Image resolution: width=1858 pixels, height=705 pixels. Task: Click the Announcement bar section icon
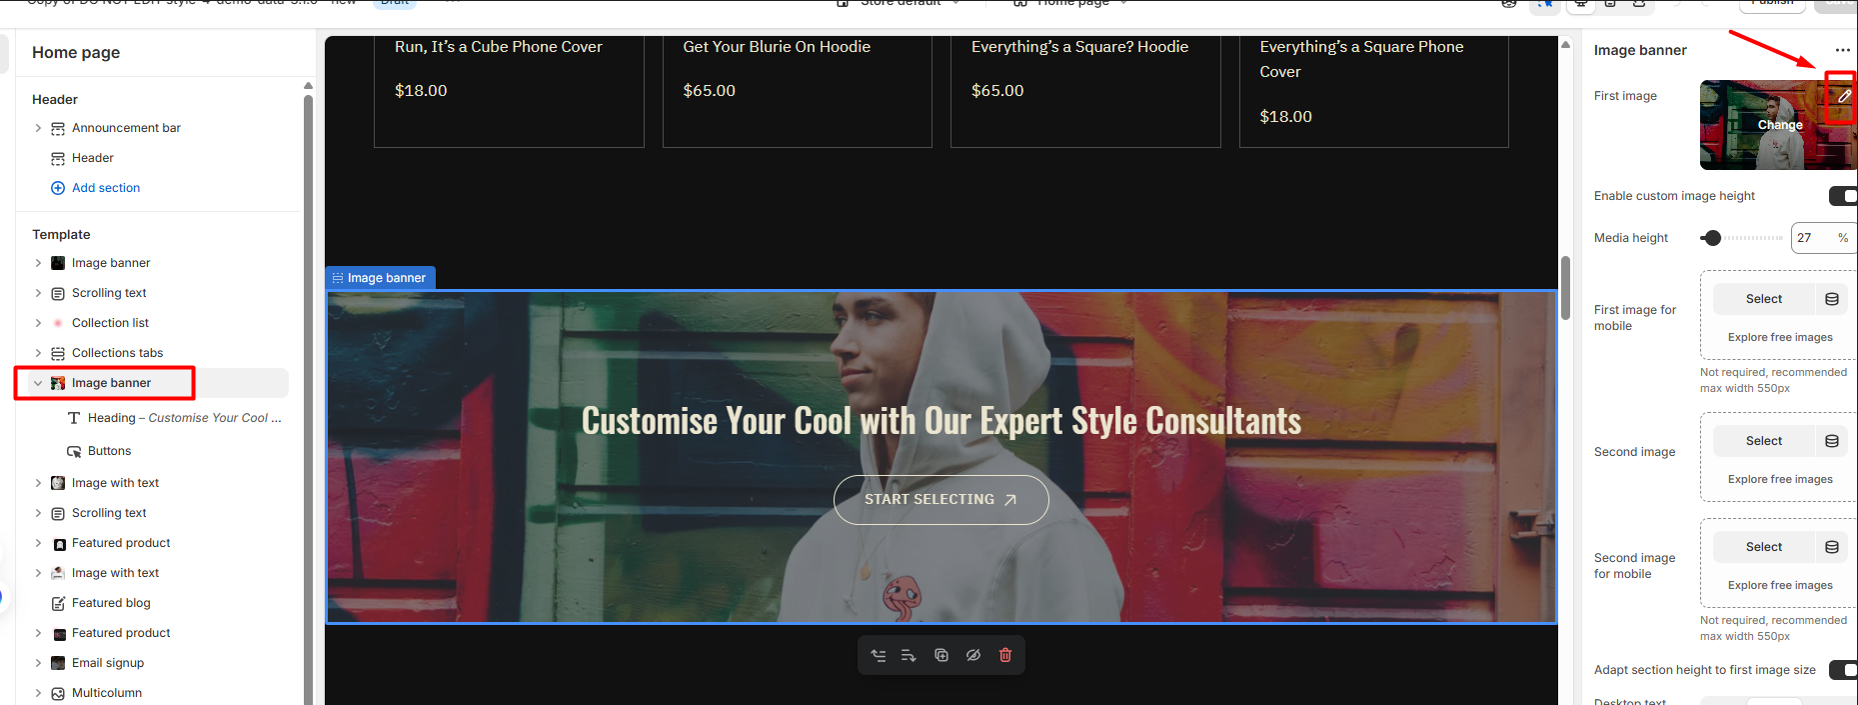point(58,128)
